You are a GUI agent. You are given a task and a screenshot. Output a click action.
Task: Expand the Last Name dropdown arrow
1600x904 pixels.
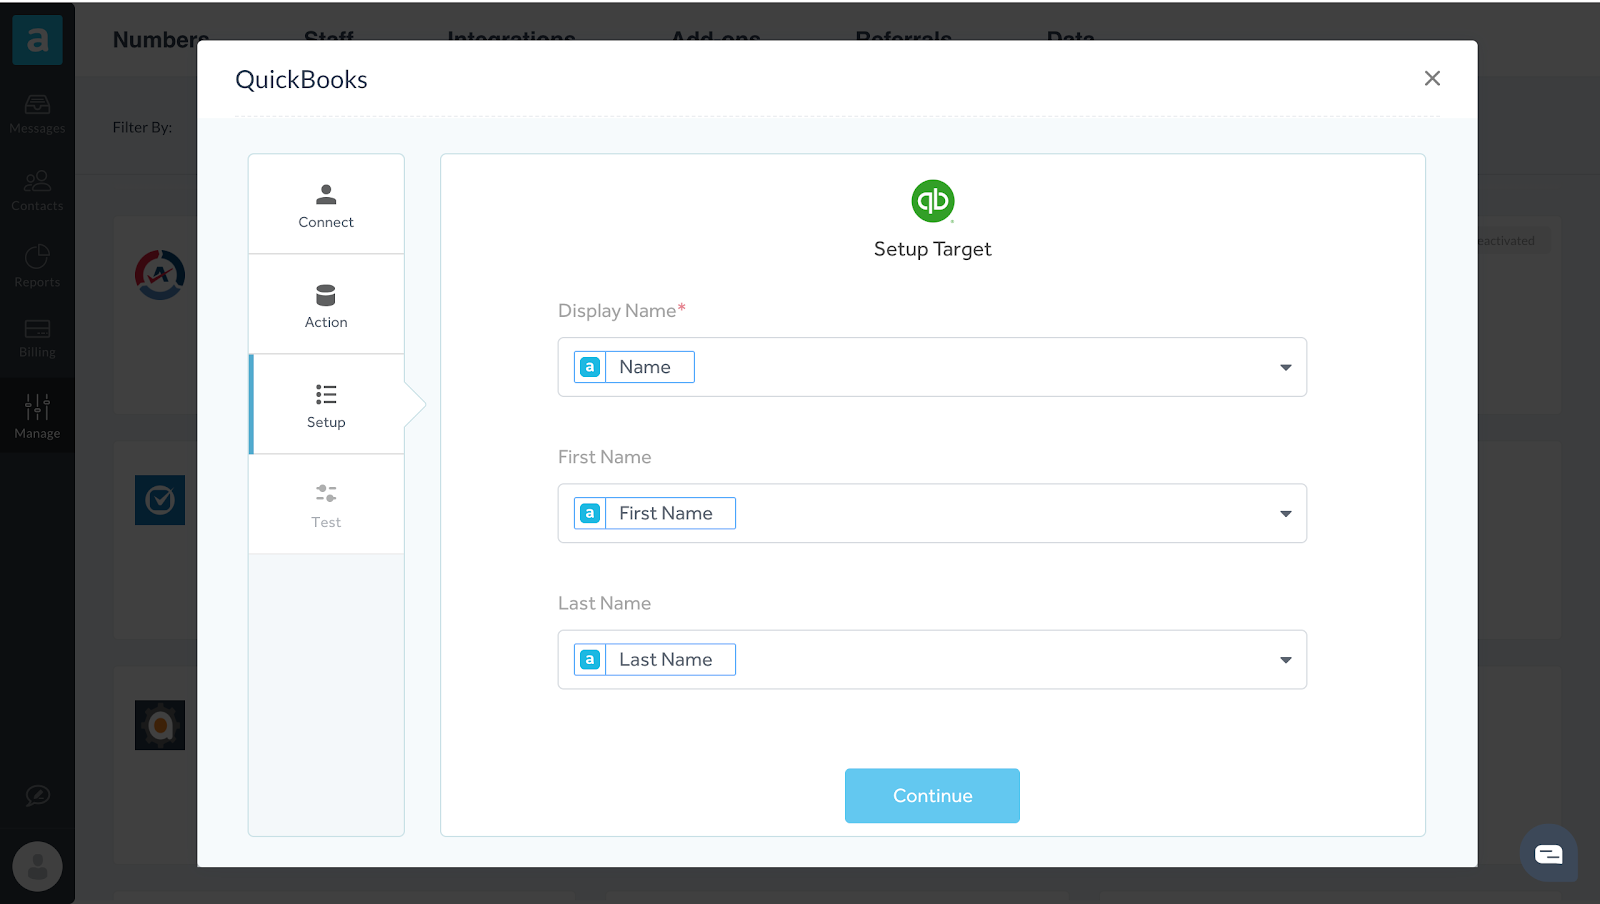[1285, 660]
